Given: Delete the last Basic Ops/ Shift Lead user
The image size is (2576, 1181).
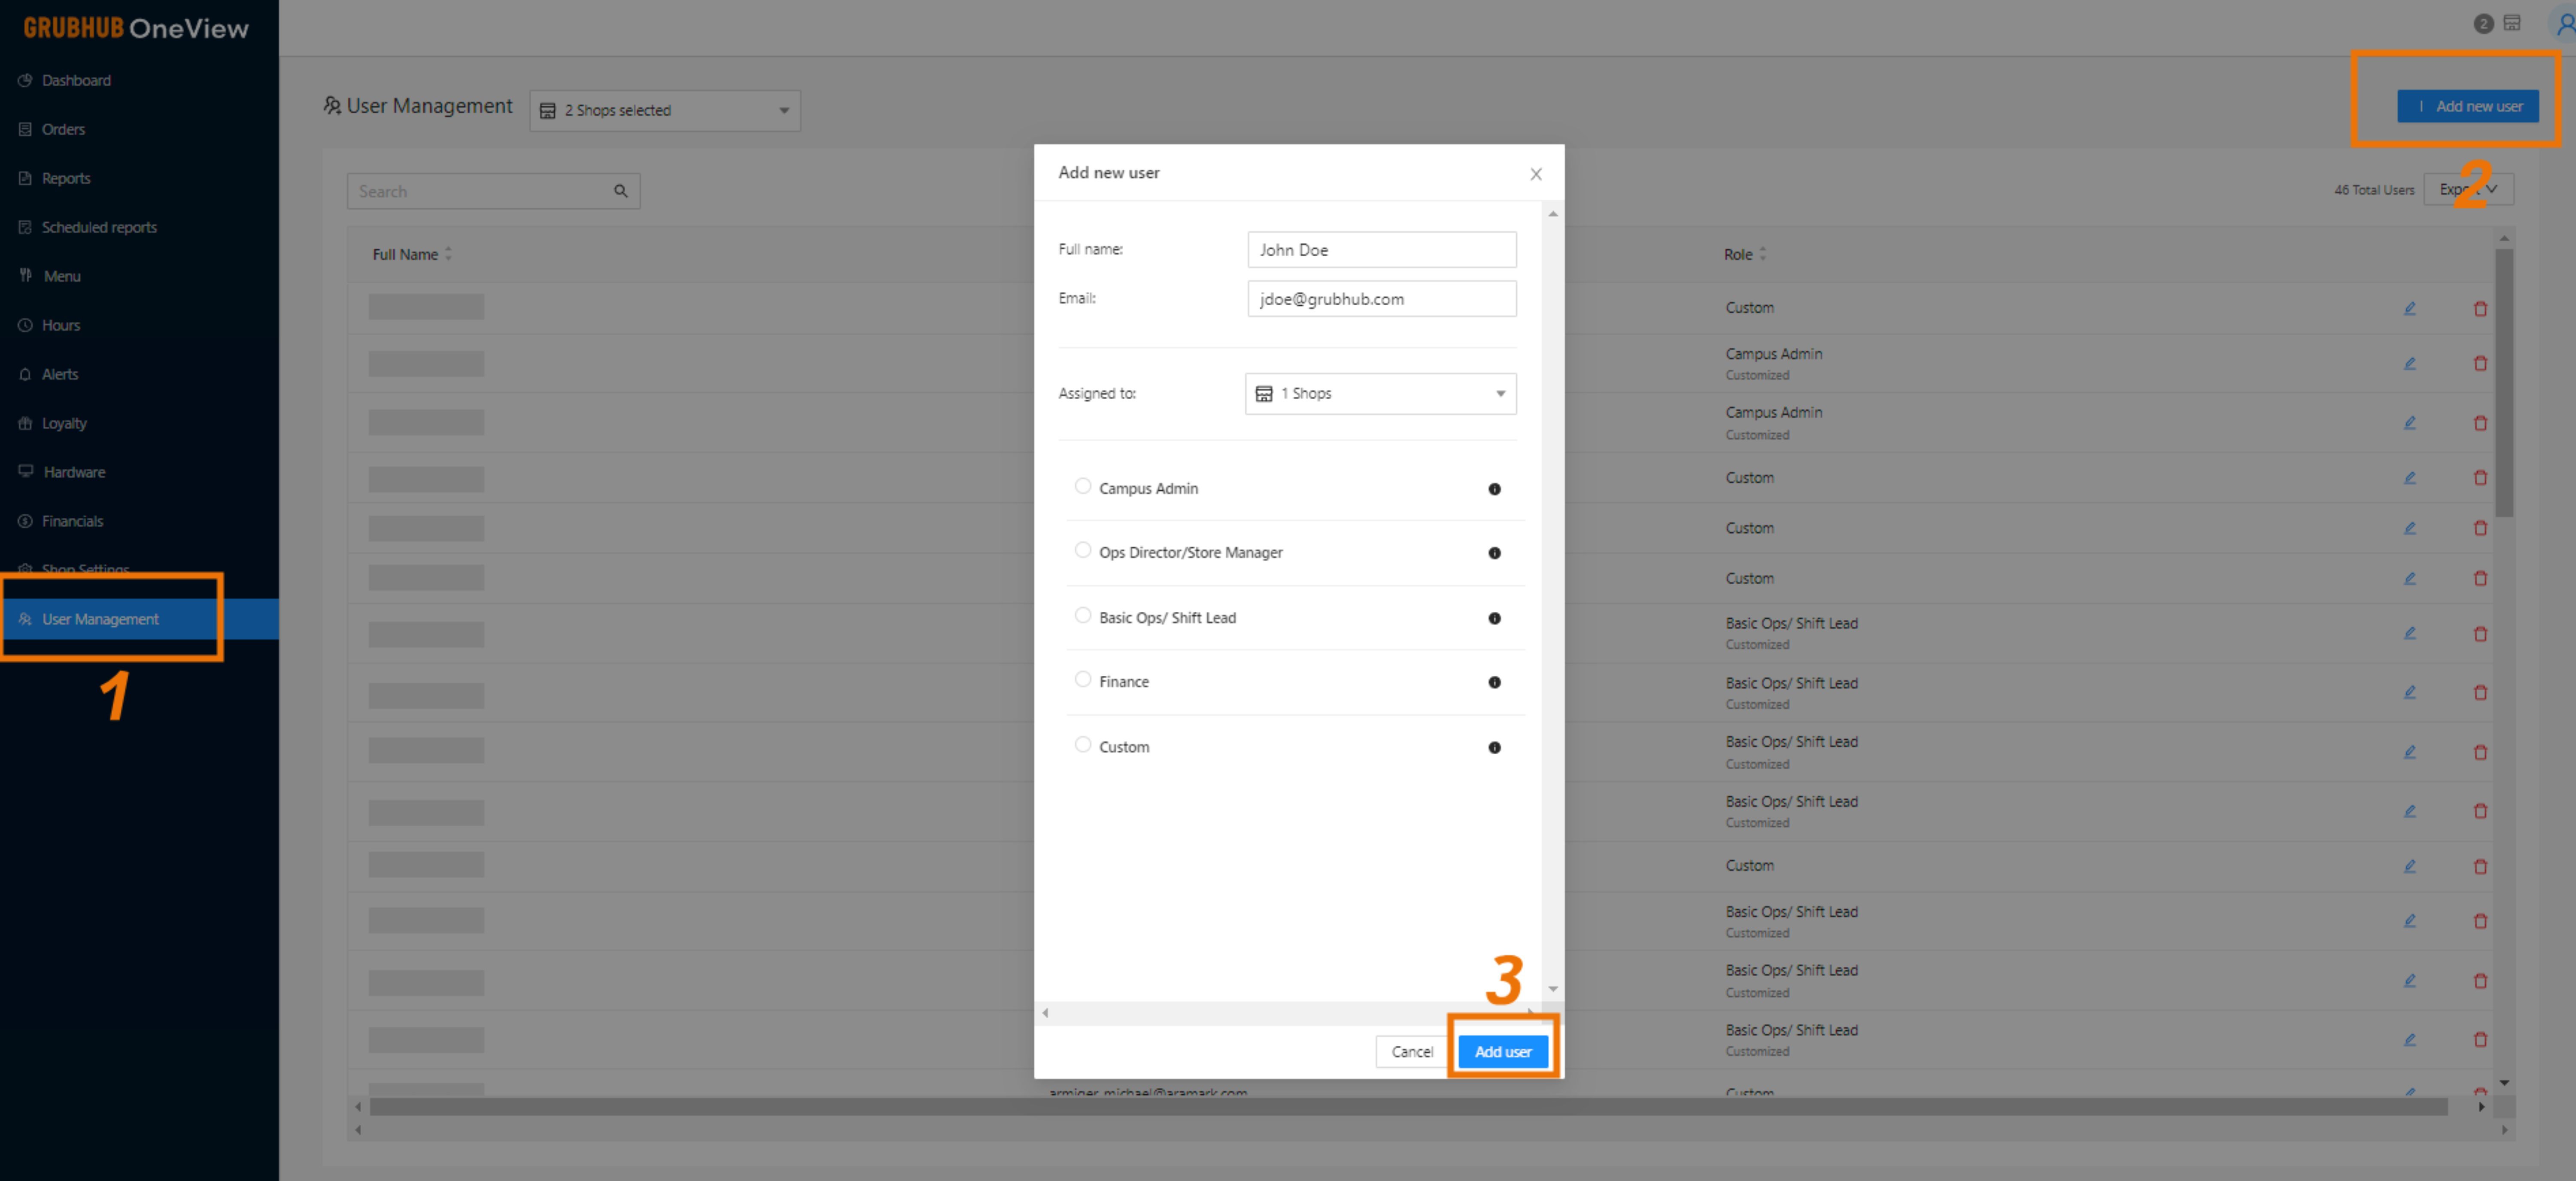Looking at the screenshot, I should click(x=2480, y=1039).
